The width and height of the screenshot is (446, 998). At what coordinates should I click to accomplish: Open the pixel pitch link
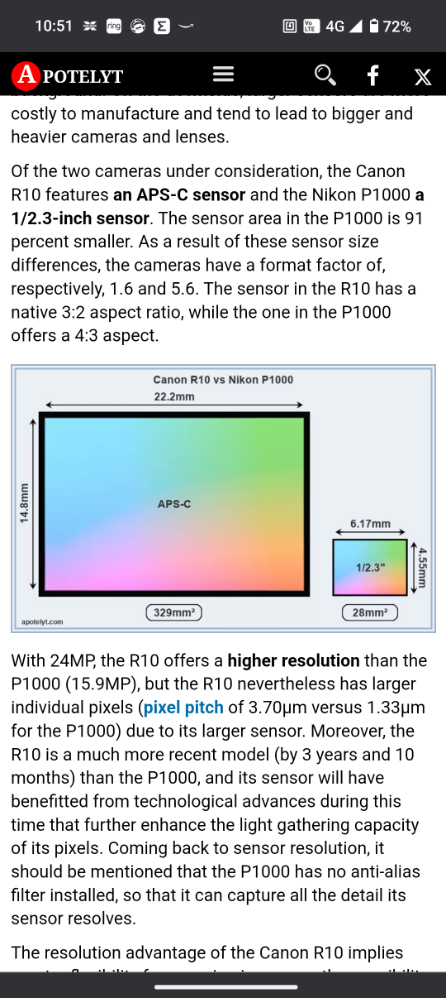click(183, 707)
